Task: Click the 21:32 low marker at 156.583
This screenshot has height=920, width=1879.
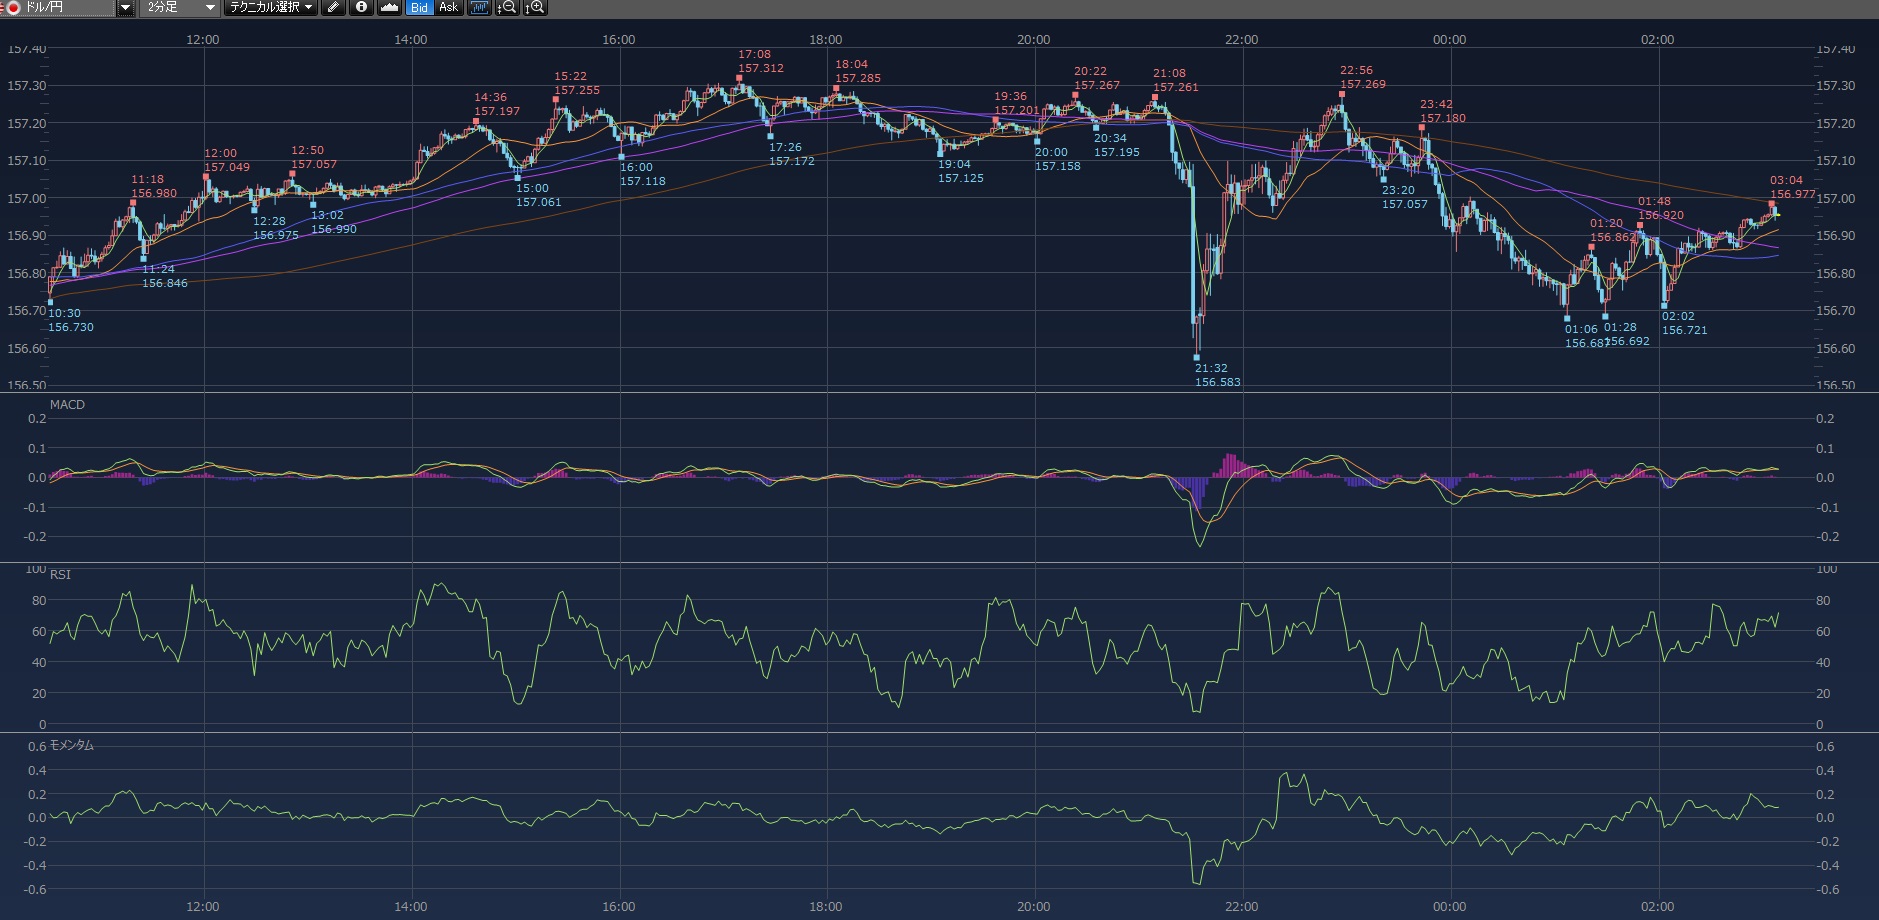Action: pos(1197,357)
